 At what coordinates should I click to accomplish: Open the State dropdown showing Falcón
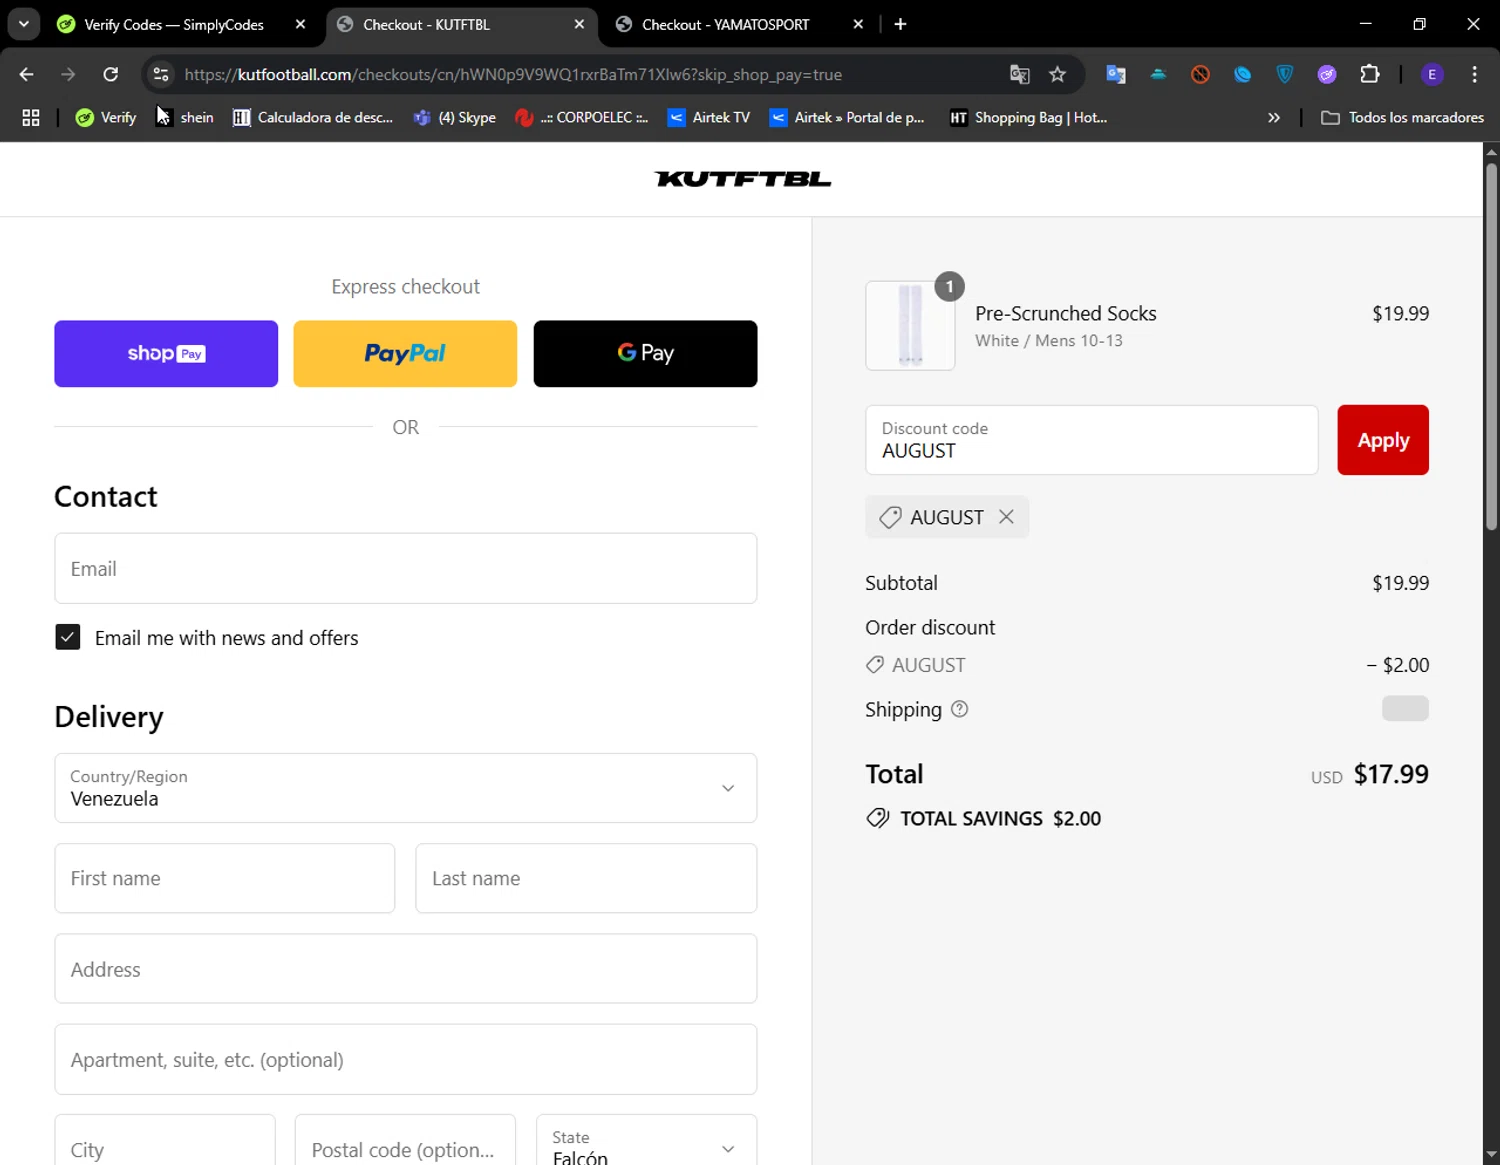pyautogui.click(x=646, y=1141)
